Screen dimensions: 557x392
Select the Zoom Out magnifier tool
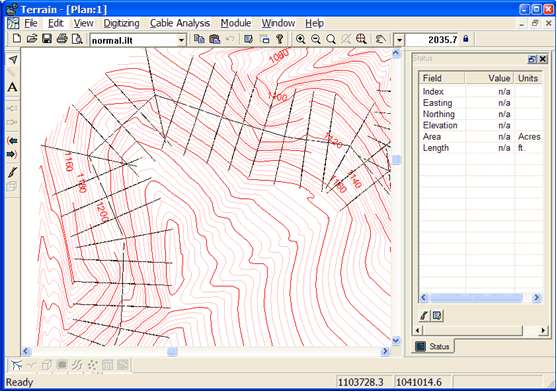[x=315, y=39]
